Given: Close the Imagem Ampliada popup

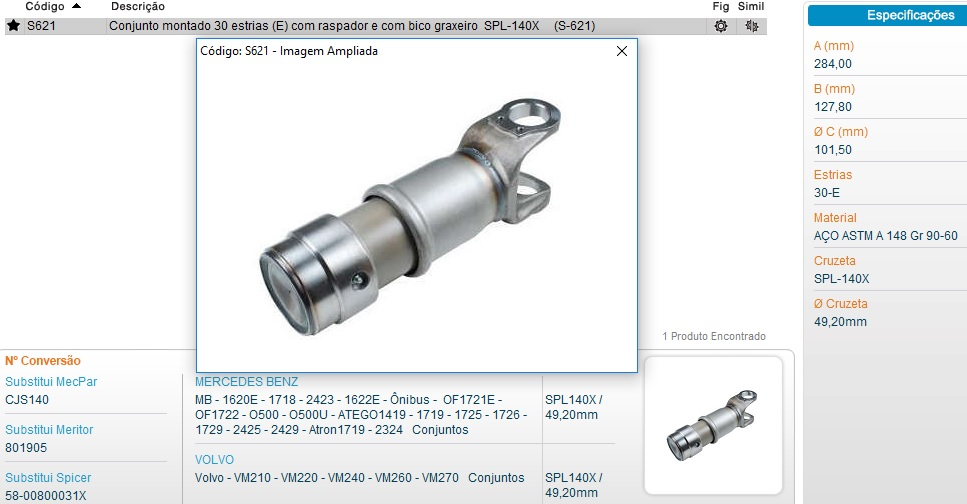Looking at the screenshot, I should (621, 51).
